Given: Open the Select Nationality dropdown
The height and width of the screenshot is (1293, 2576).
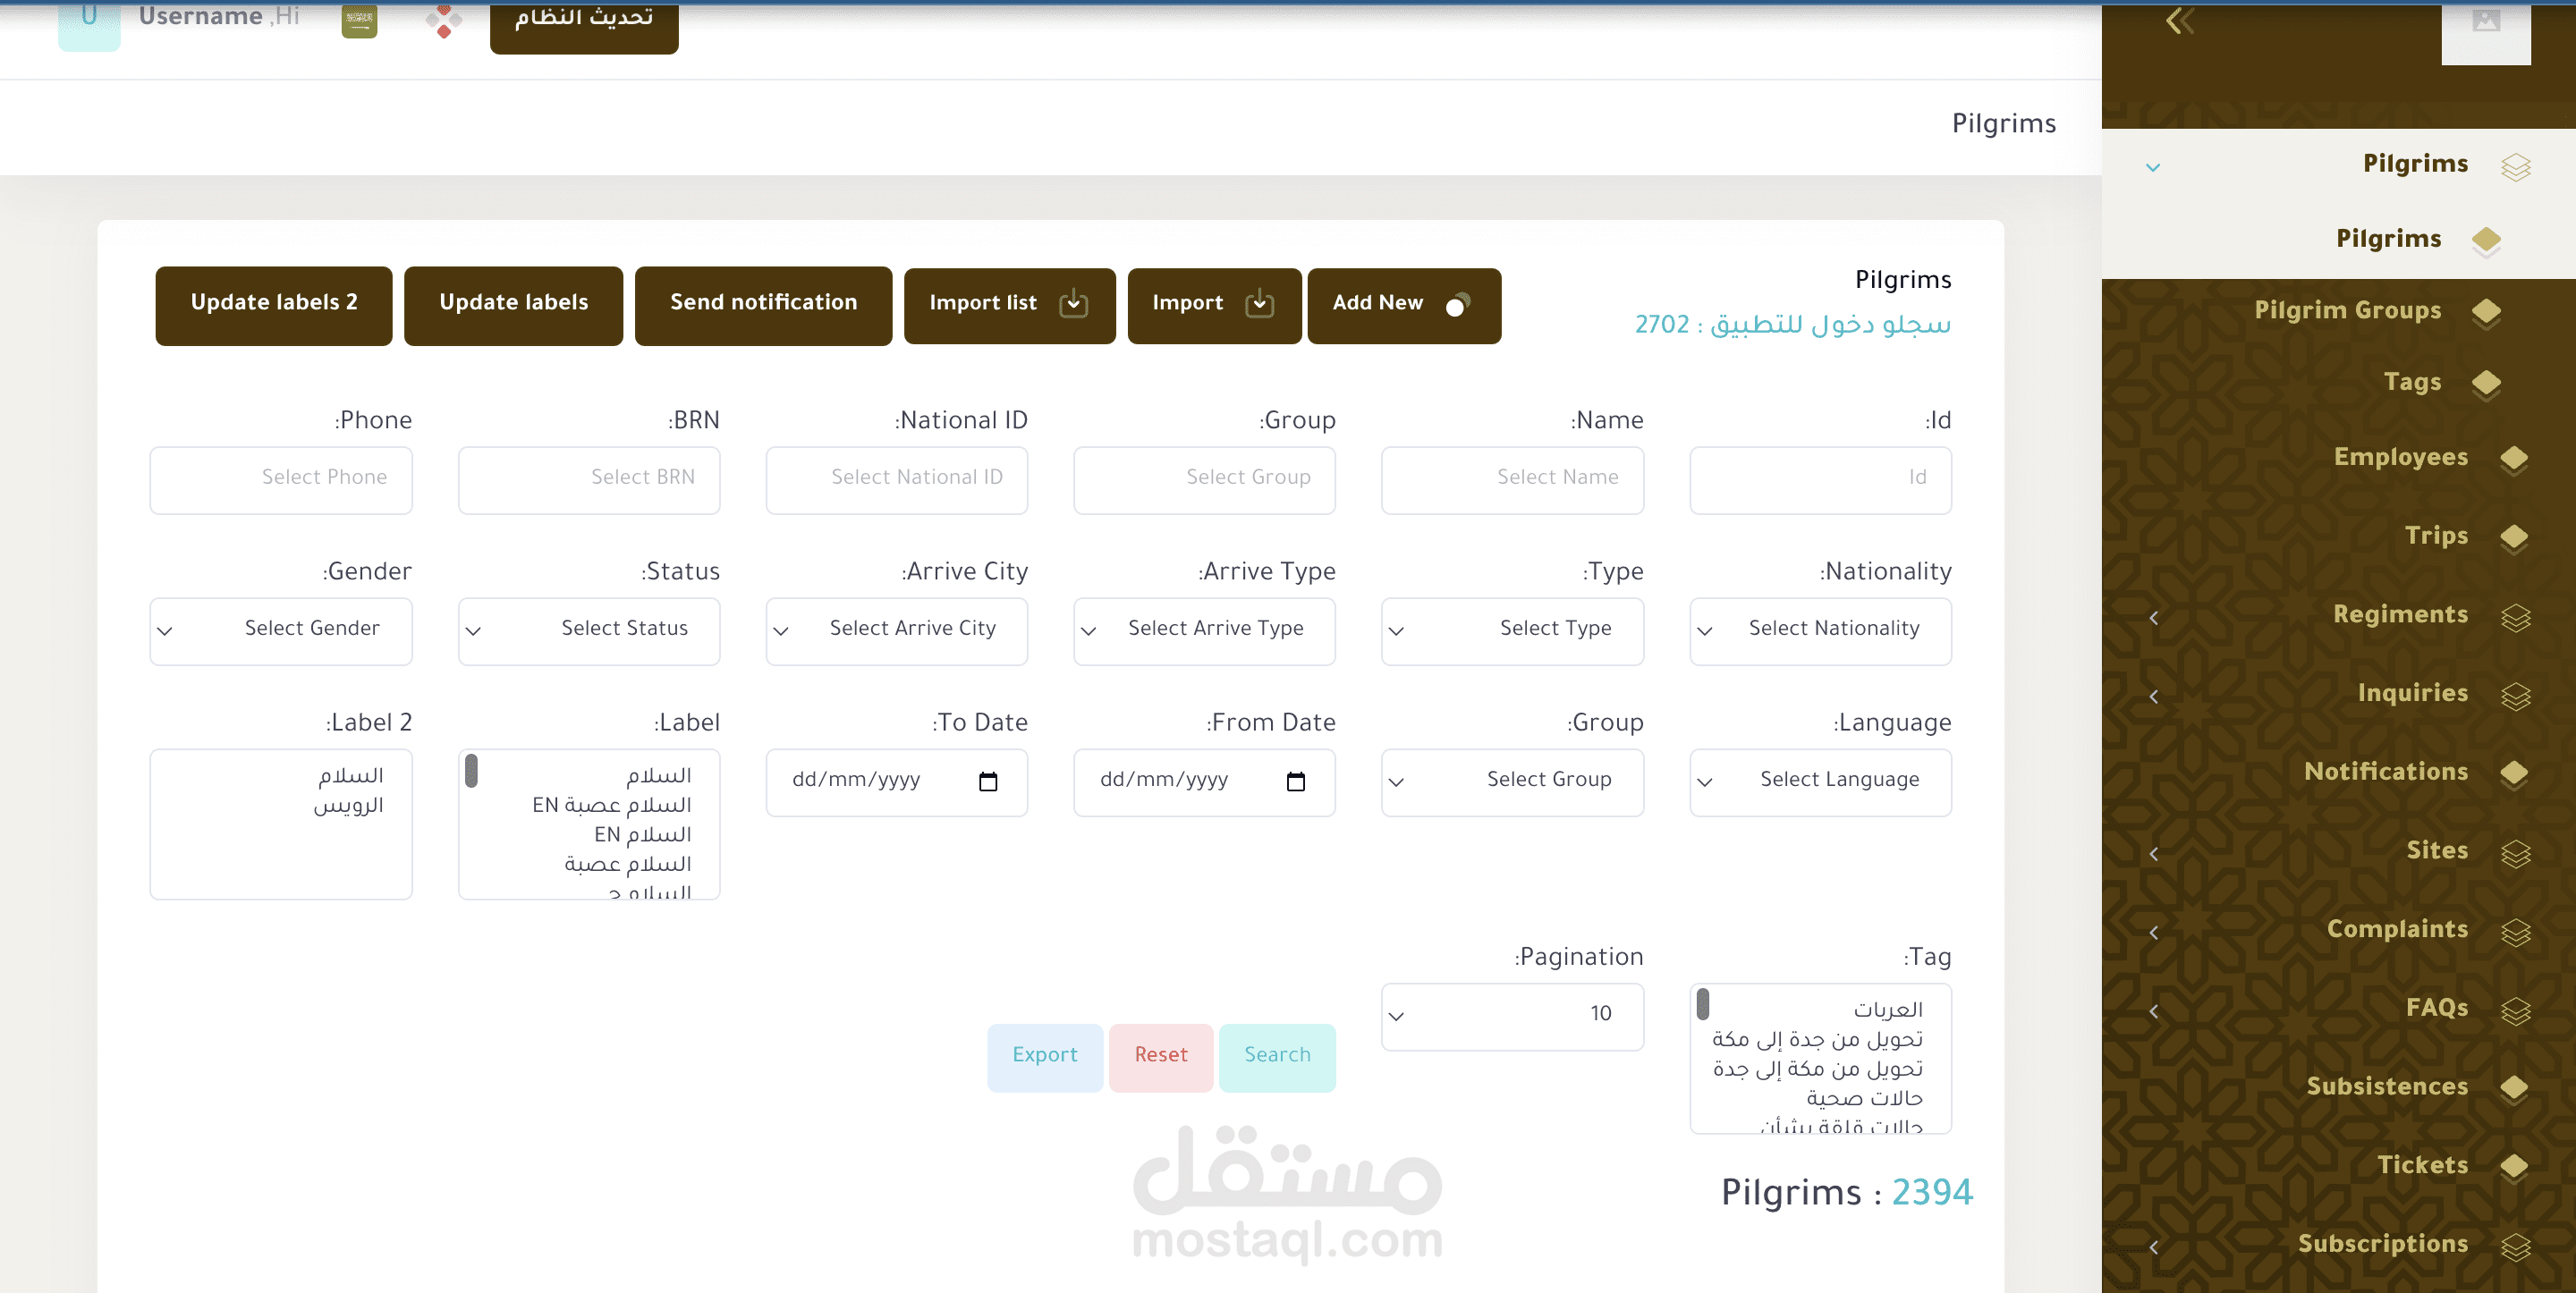Looking at the screenshot, I should (x=1819, y=630).
